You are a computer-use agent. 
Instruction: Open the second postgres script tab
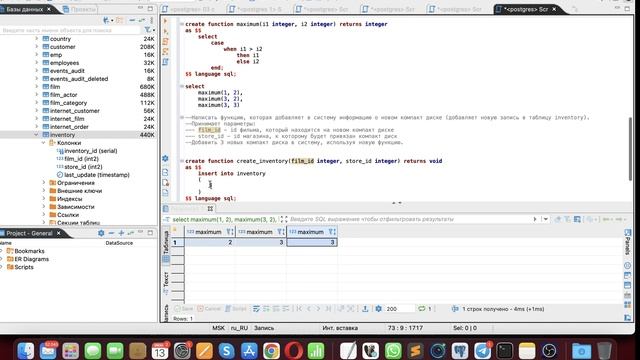256,9
